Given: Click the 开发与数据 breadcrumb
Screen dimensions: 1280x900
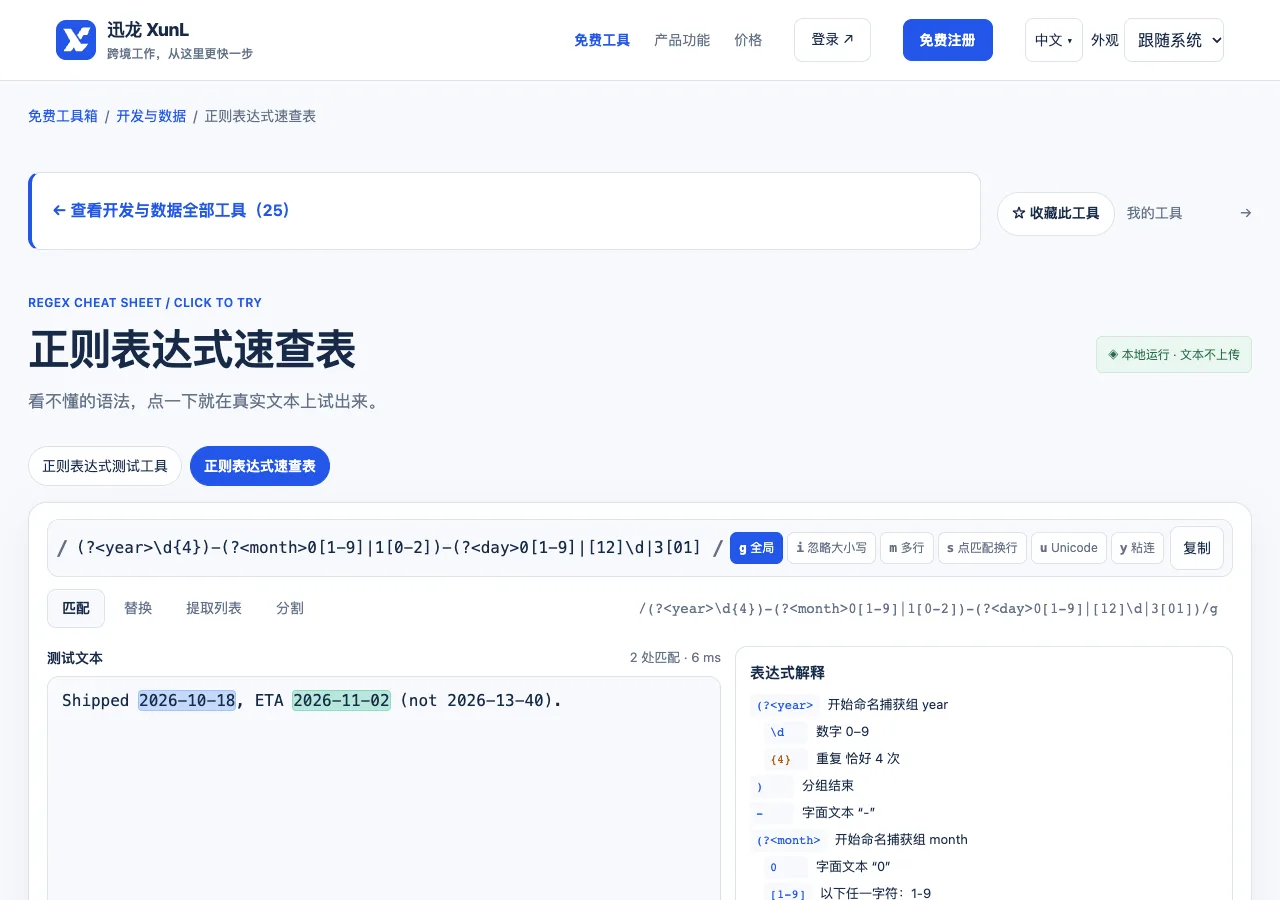Looking at the screenshot, I should point(151,116).
